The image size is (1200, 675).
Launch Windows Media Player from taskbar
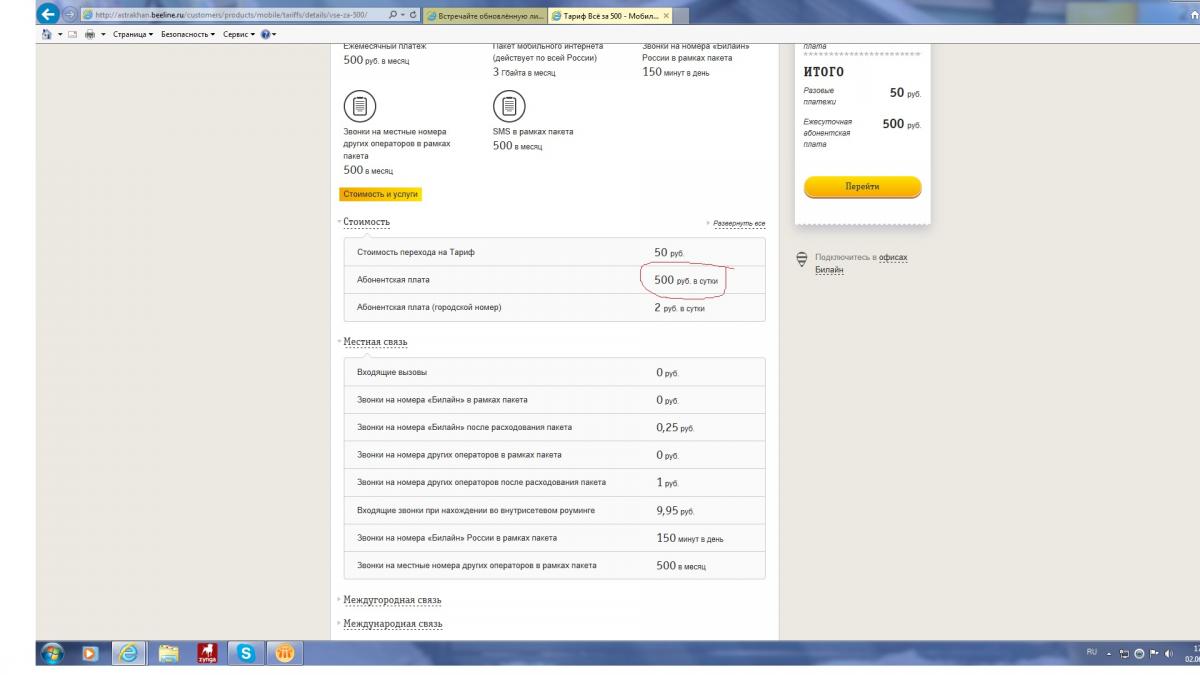pyautogui.click(x=91, y=653)
